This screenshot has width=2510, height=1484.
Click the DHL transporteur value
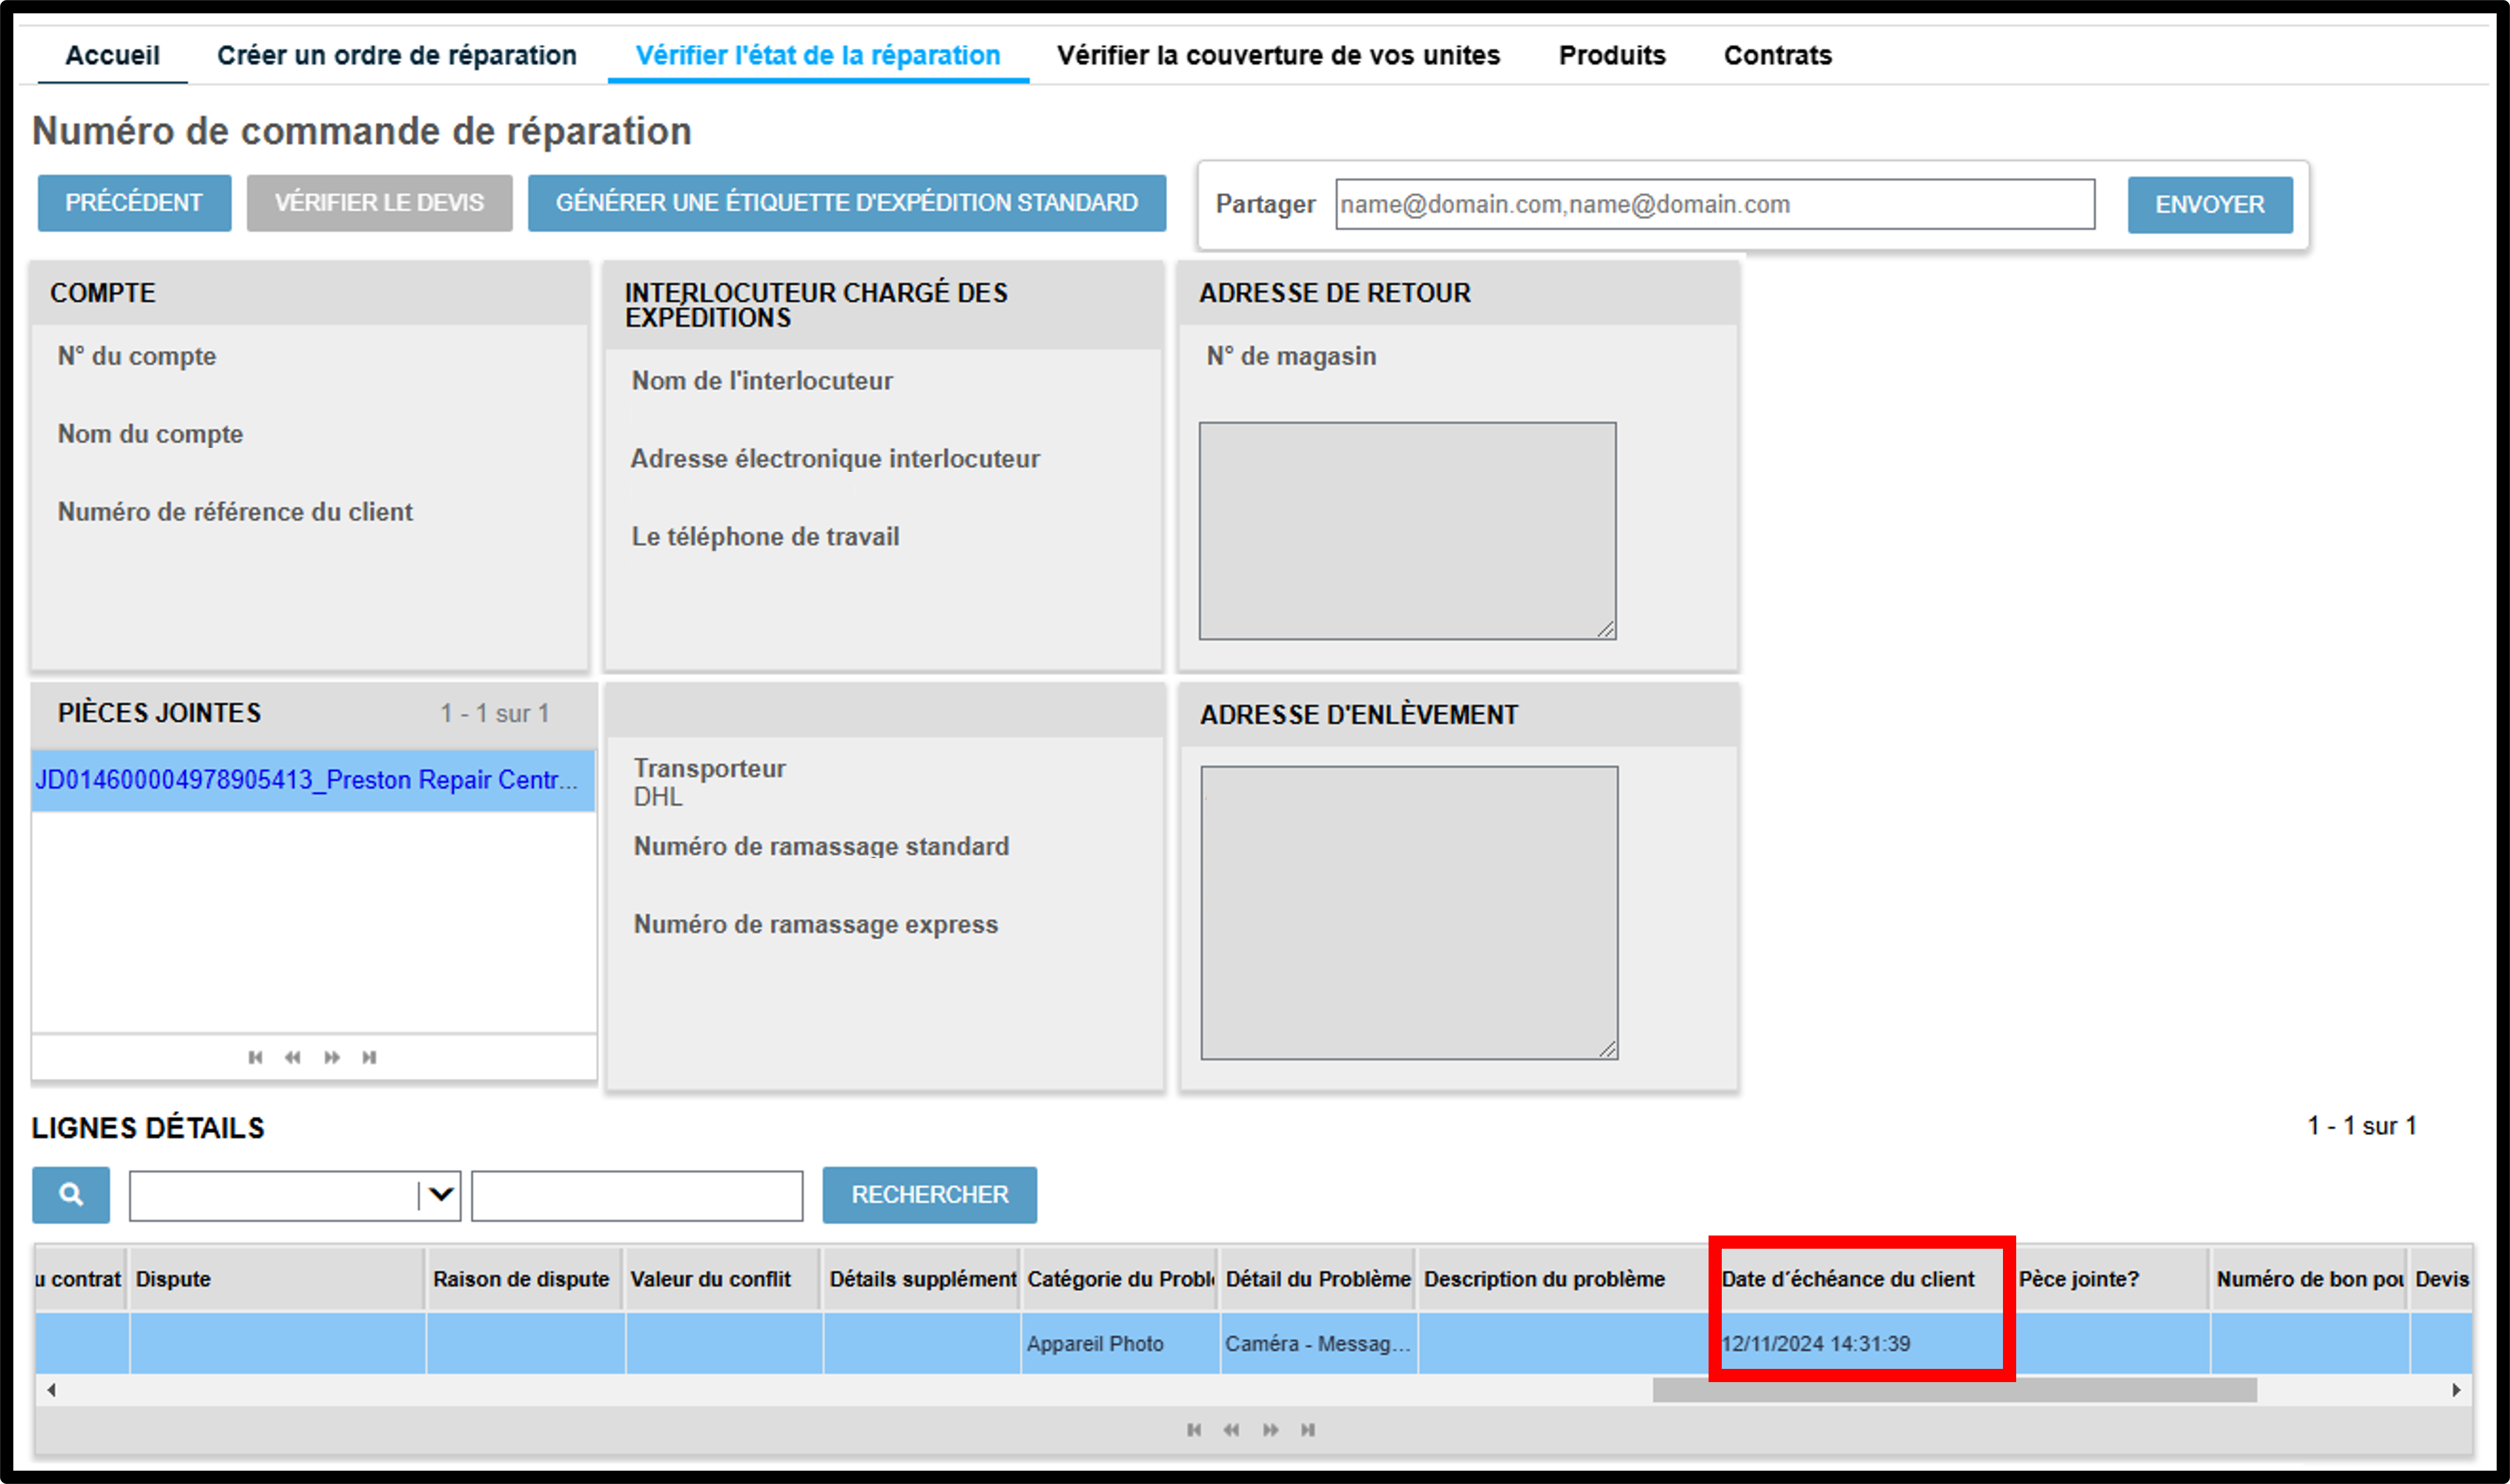pyautogui.click(x=658, y=797)
